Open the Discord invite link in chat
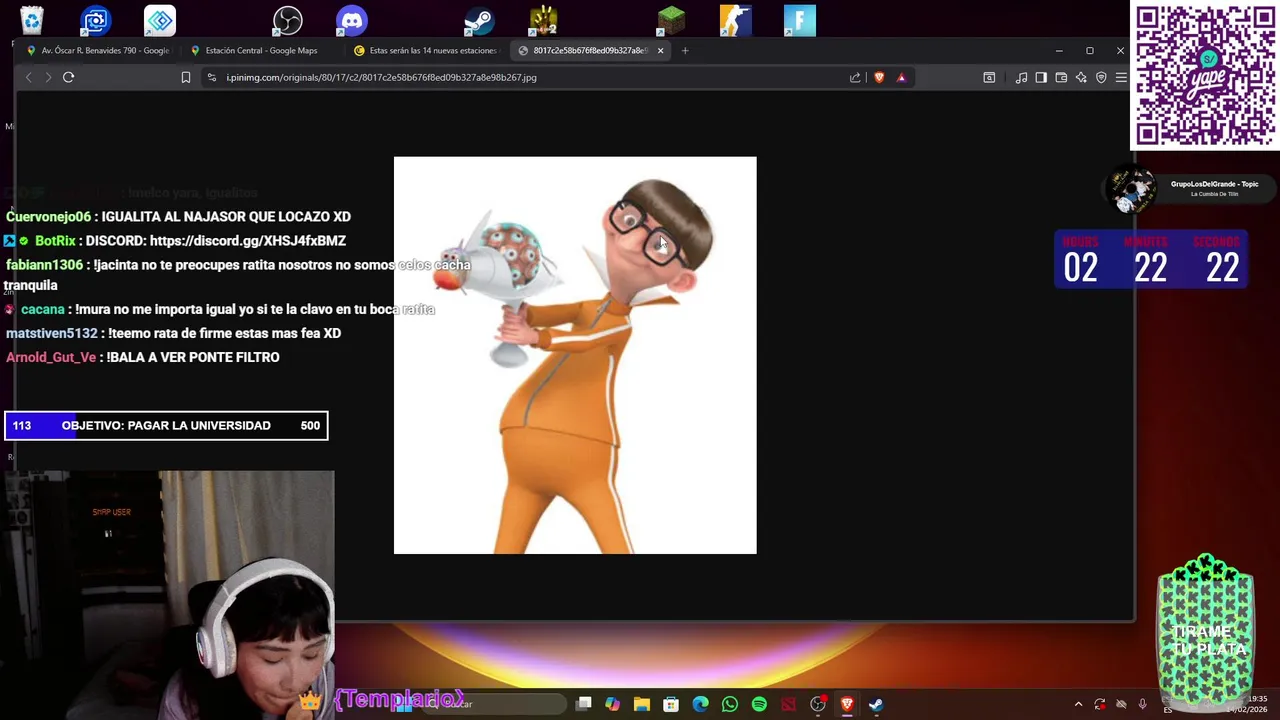 248,241
